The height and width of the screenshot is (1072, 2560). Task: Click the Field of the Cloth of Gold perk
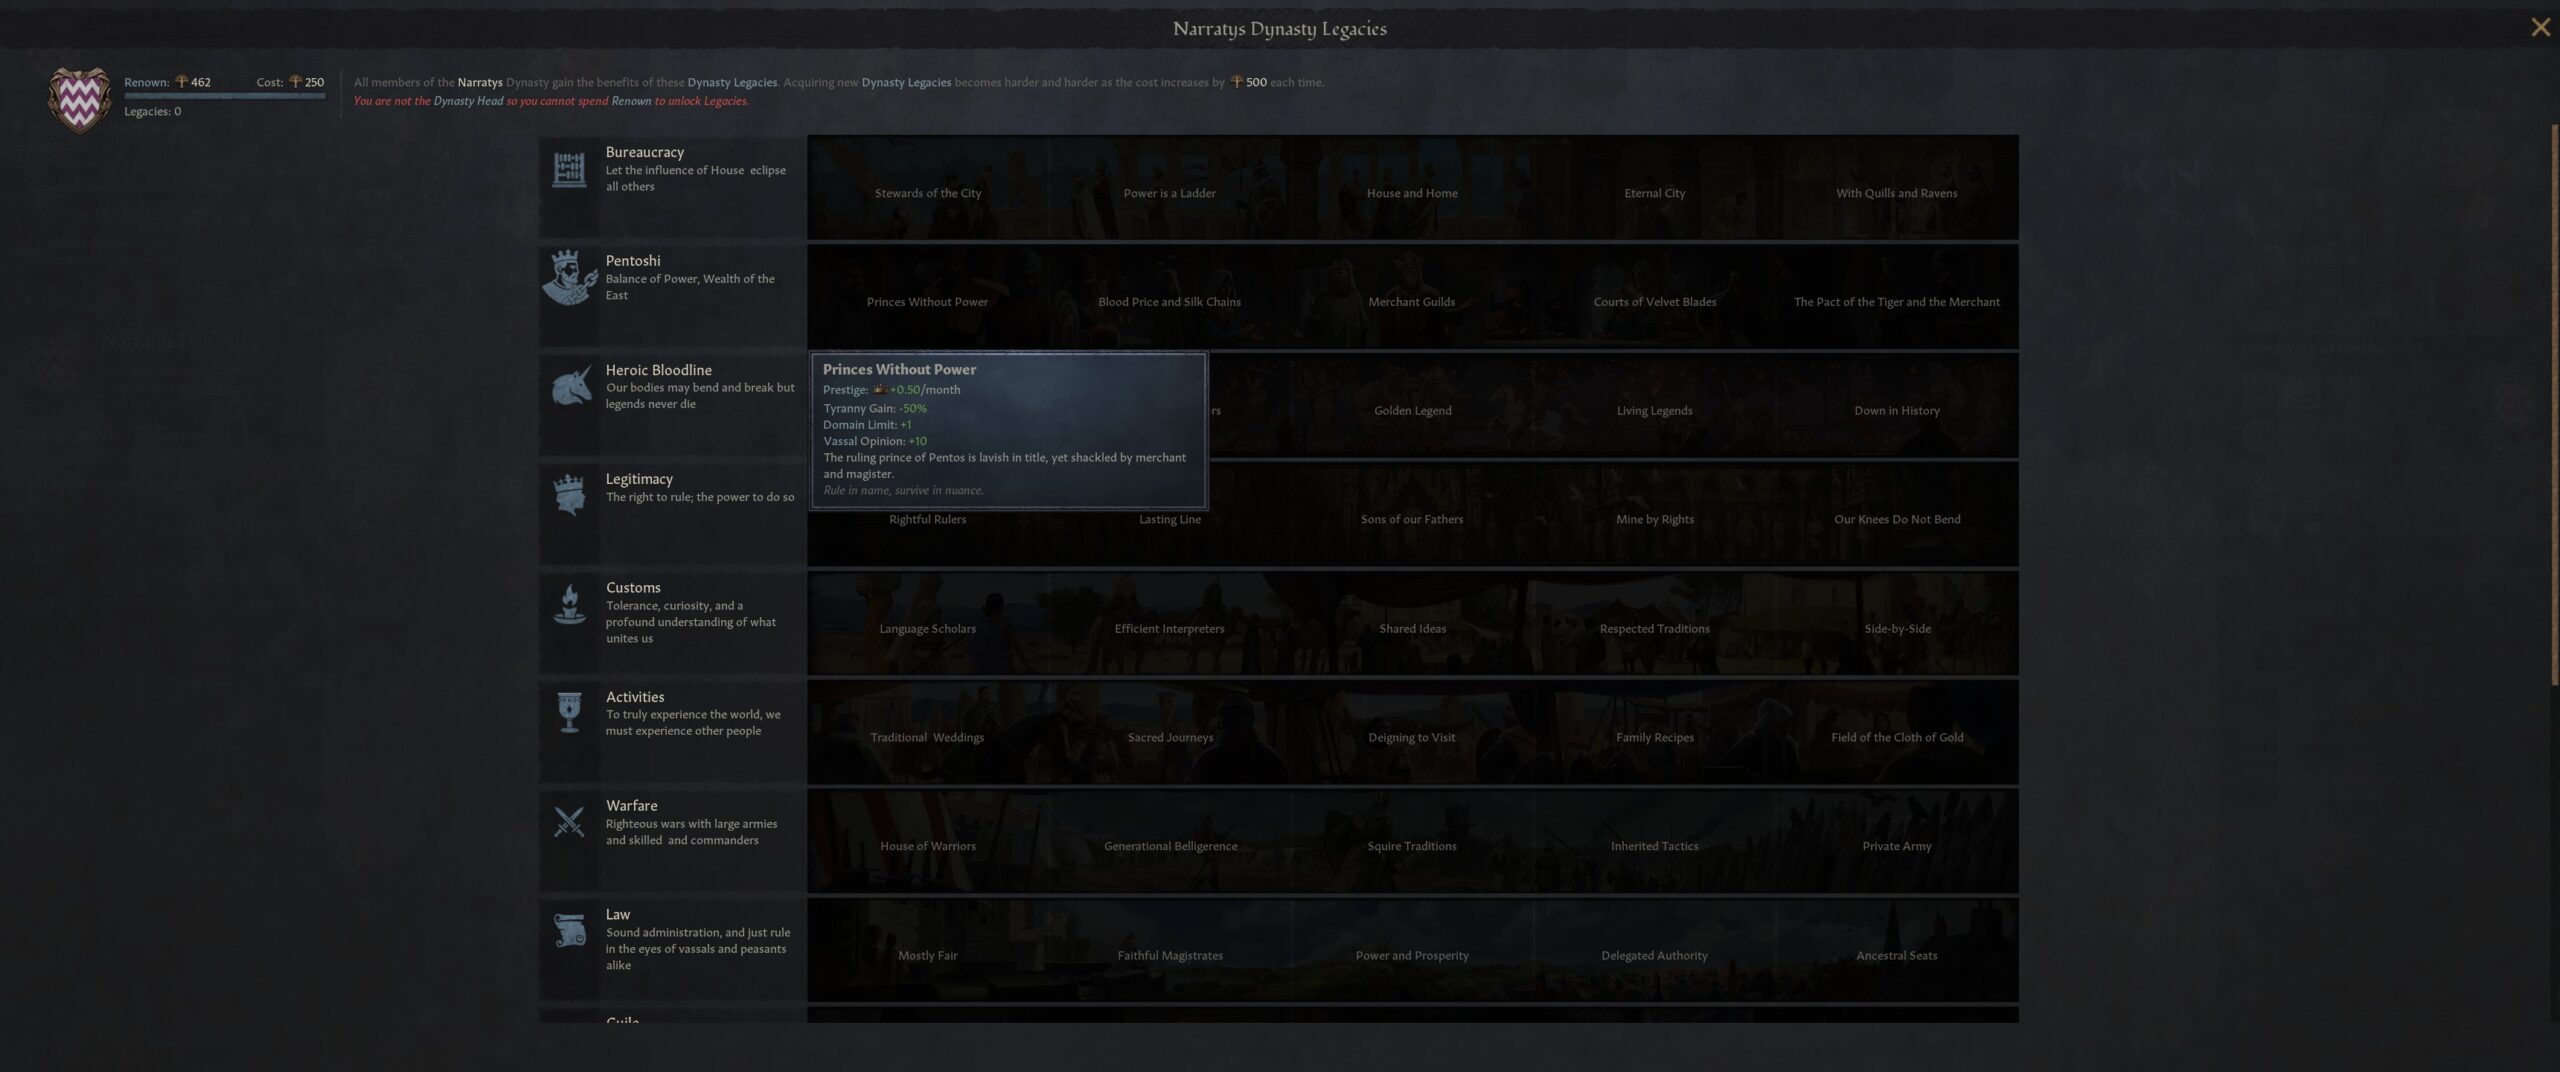pos(1896,737)
